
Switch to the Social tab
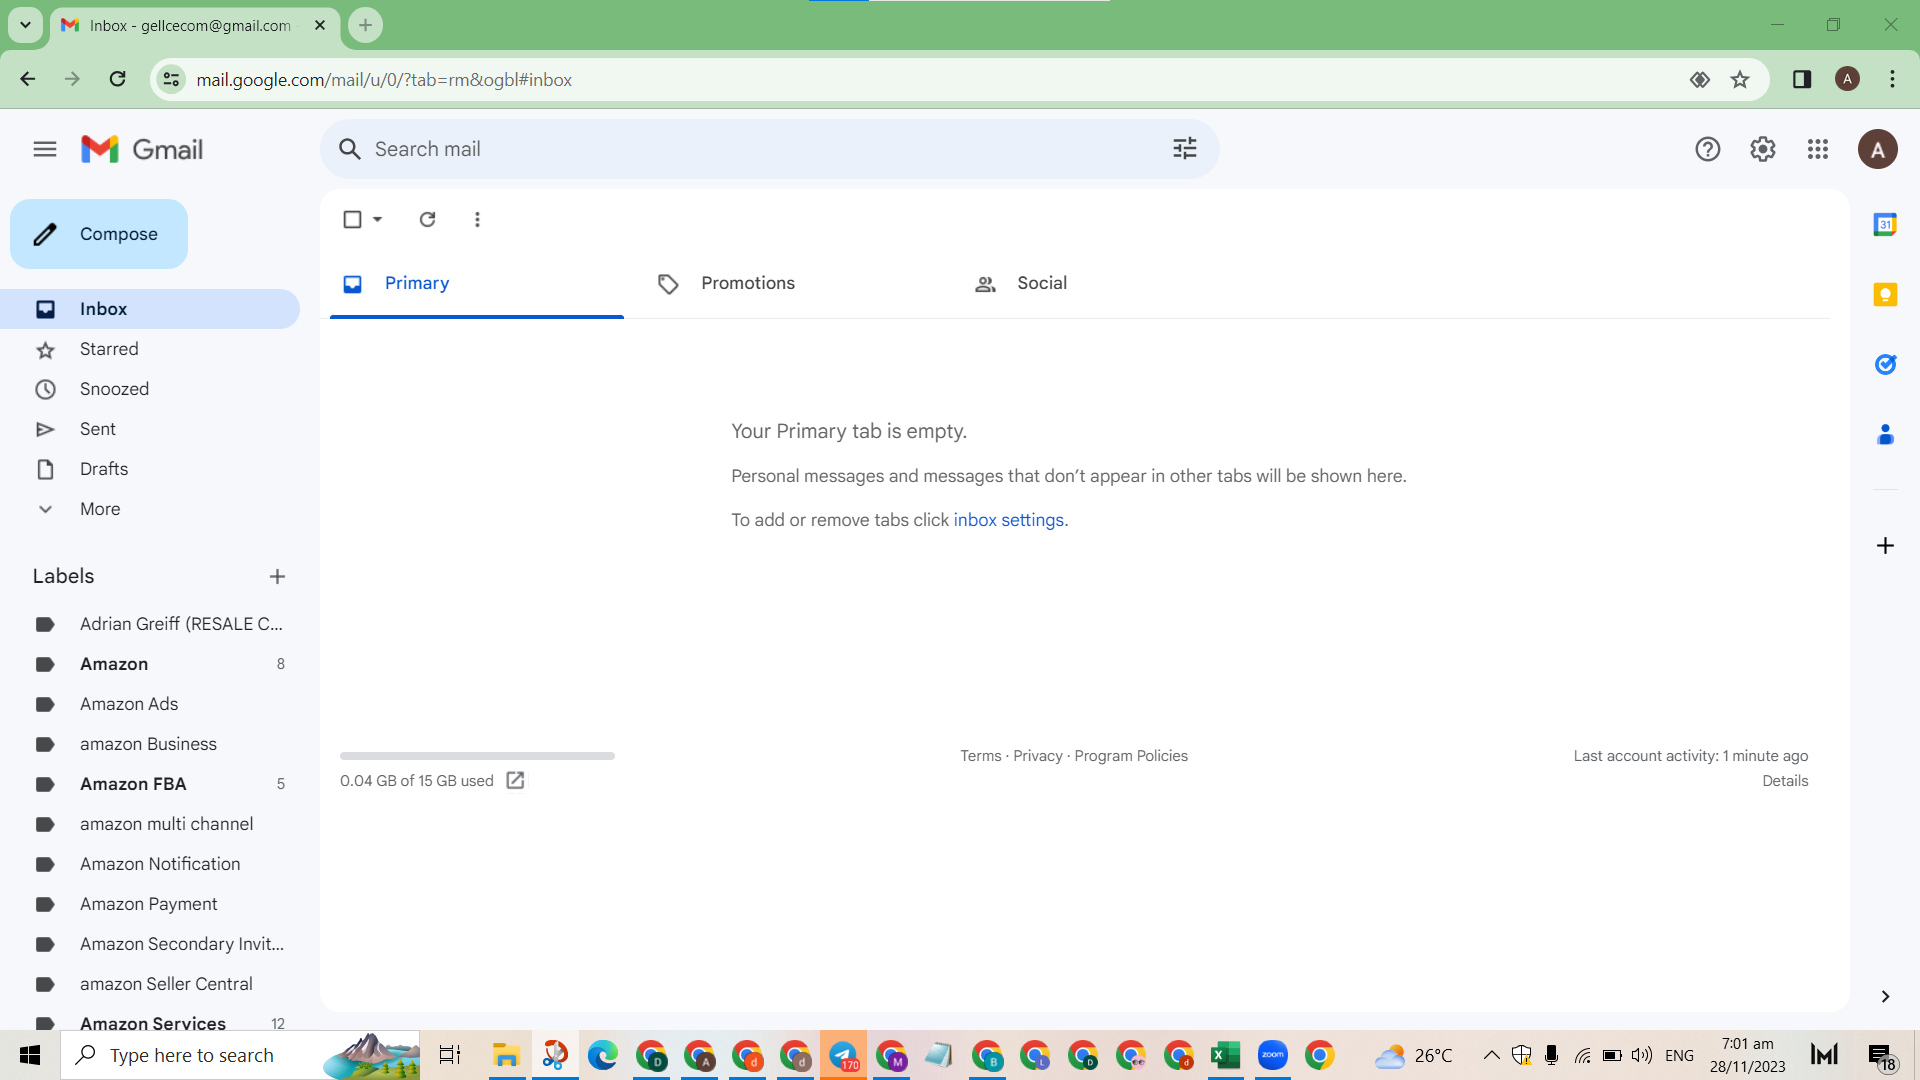click(1109, 284)
